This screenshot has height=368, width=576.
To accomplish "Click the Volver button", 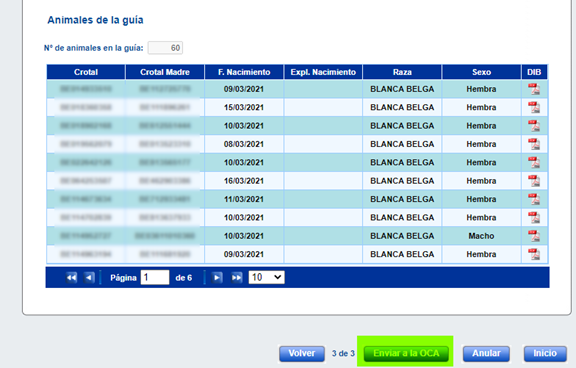I will coord(302,353).
